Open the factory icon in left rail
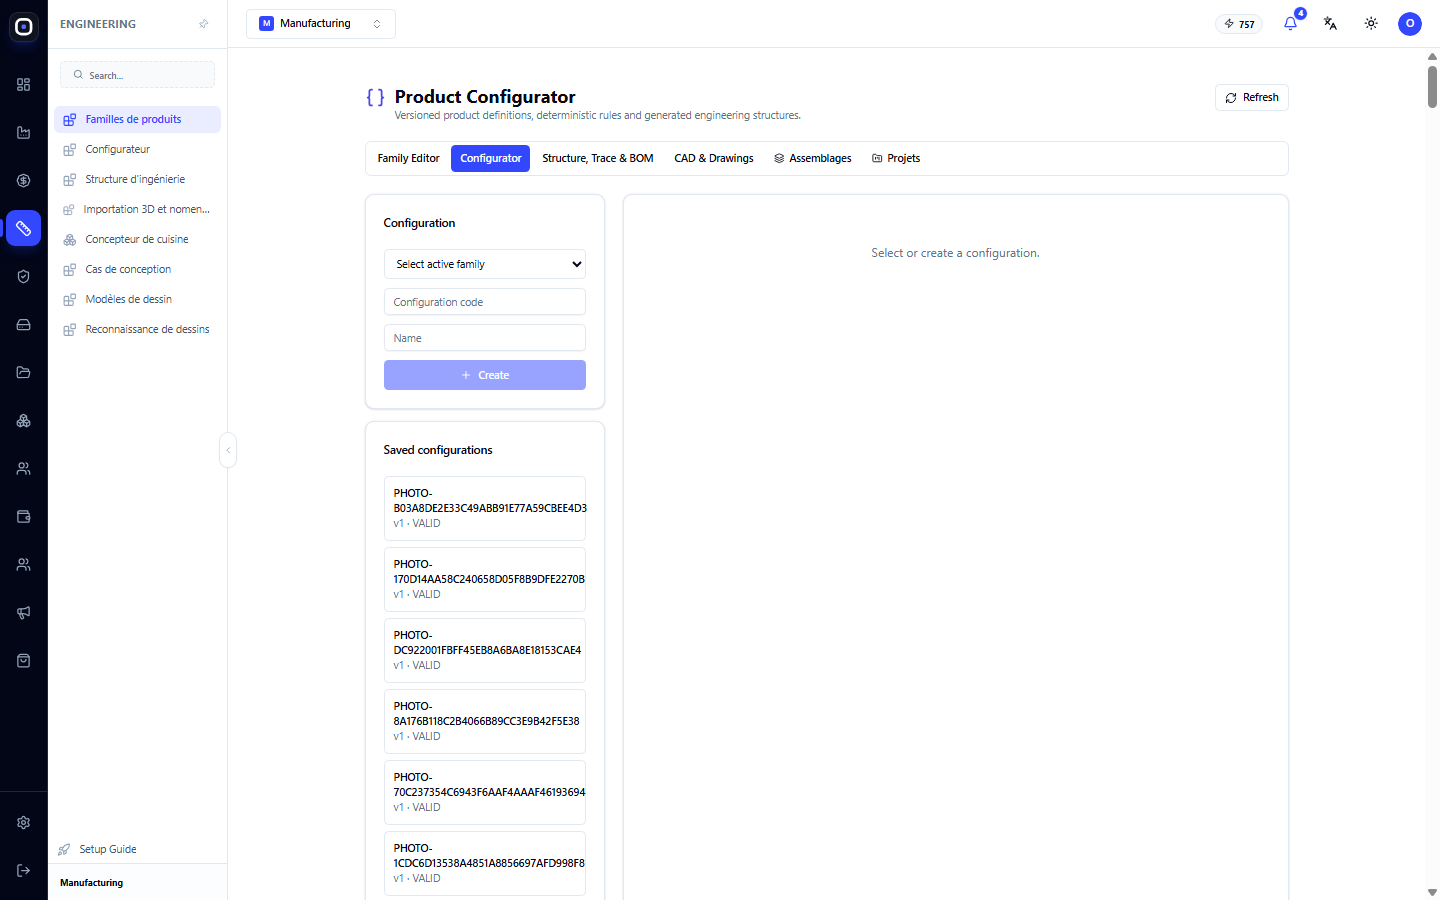 (x=24, y=133)
